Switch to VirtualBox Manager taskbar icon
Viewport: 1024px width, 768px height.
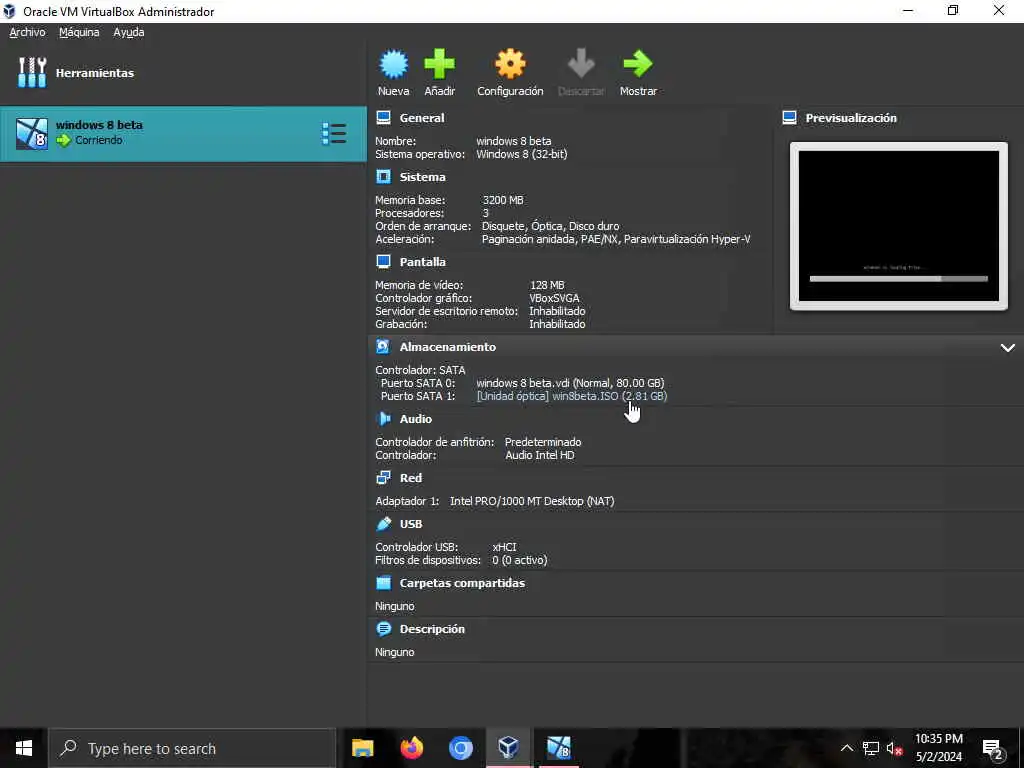509,748
